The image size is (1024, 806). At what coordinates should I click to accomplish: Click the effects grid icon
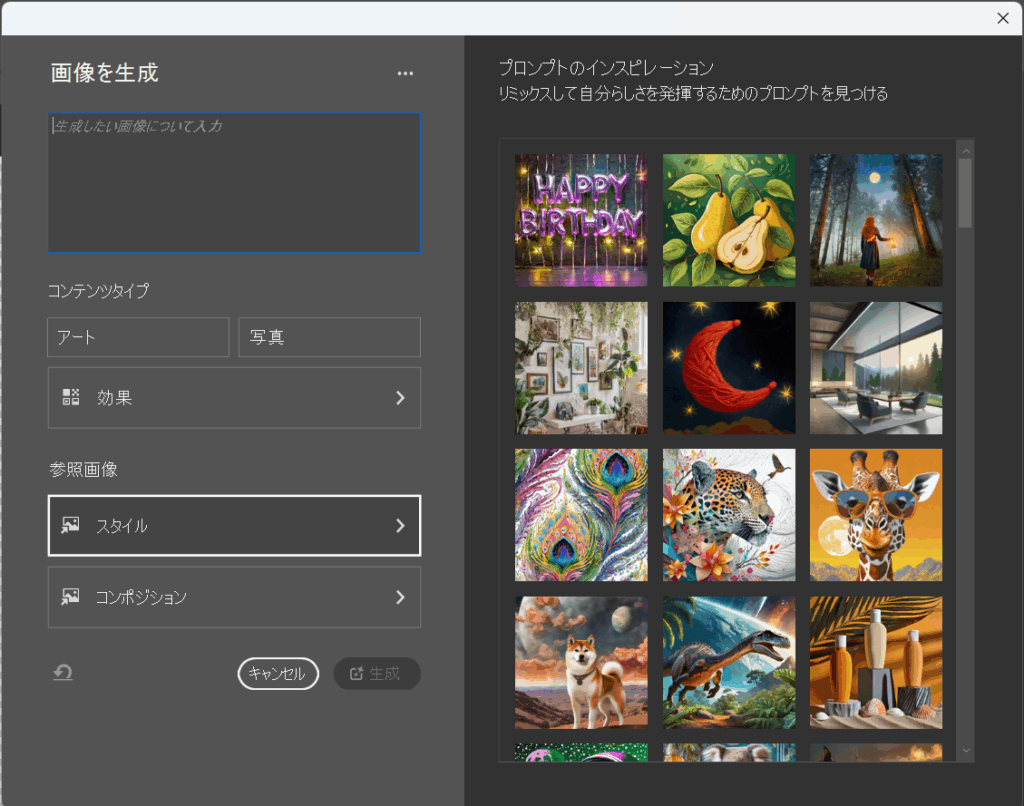coord(71,397)
